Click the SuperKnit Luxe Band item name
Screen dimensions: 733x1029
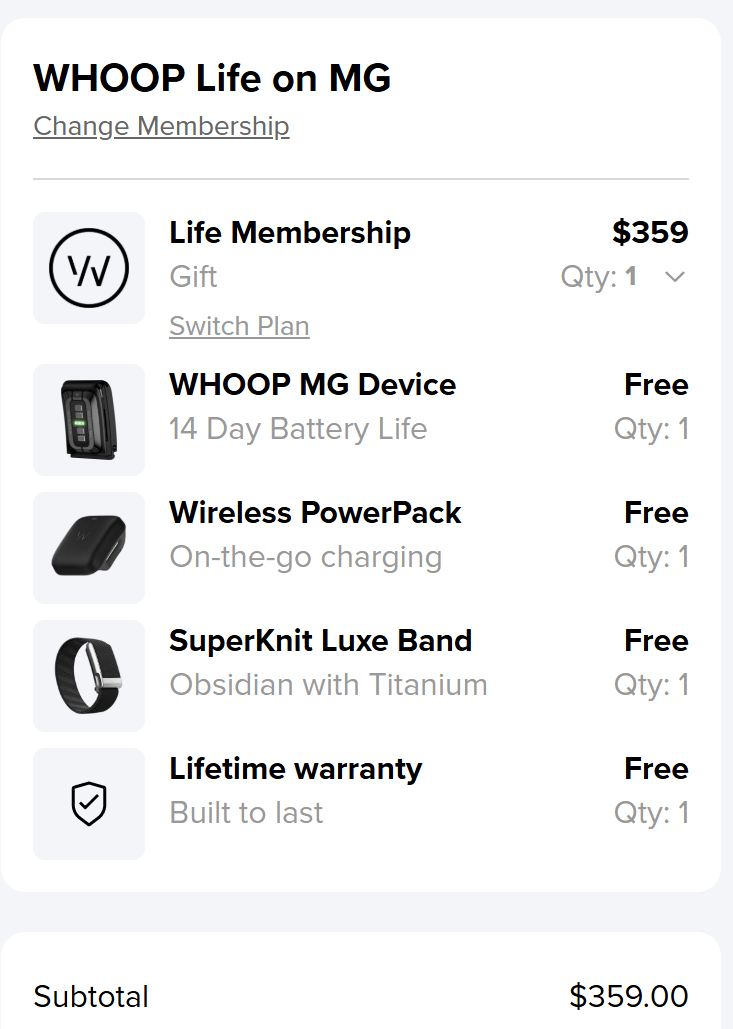coord(320,641)
